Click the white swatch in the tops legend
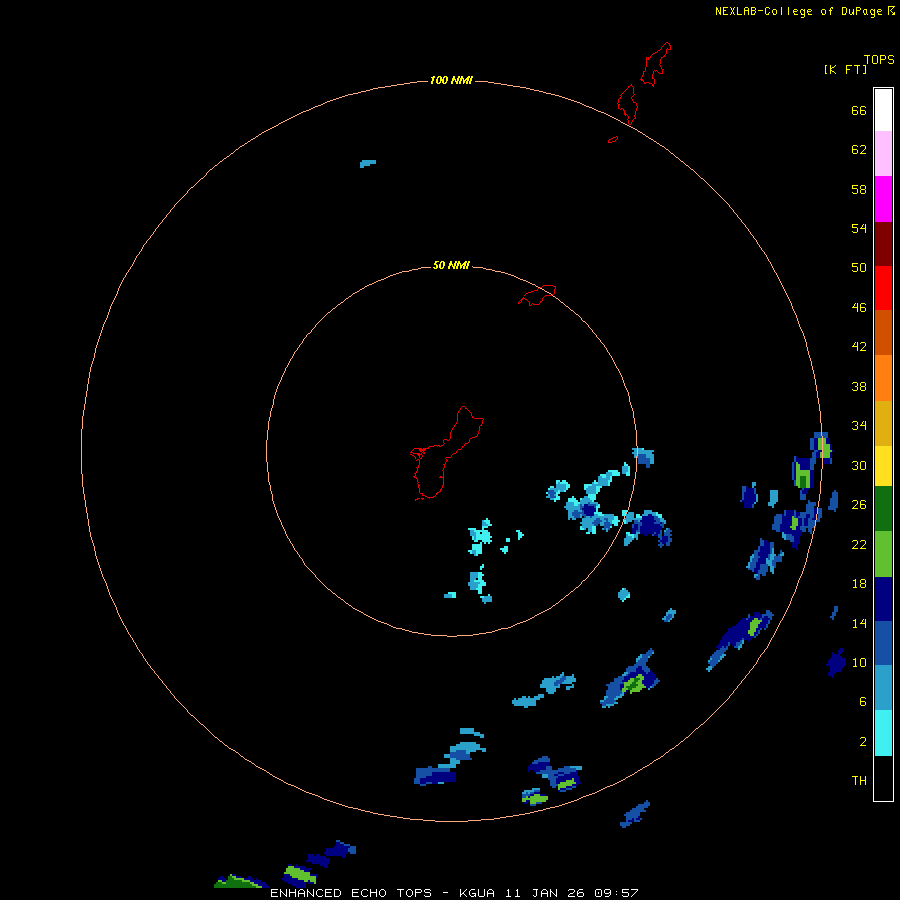This screenshot has height=900, width=900. coord(883,110)
